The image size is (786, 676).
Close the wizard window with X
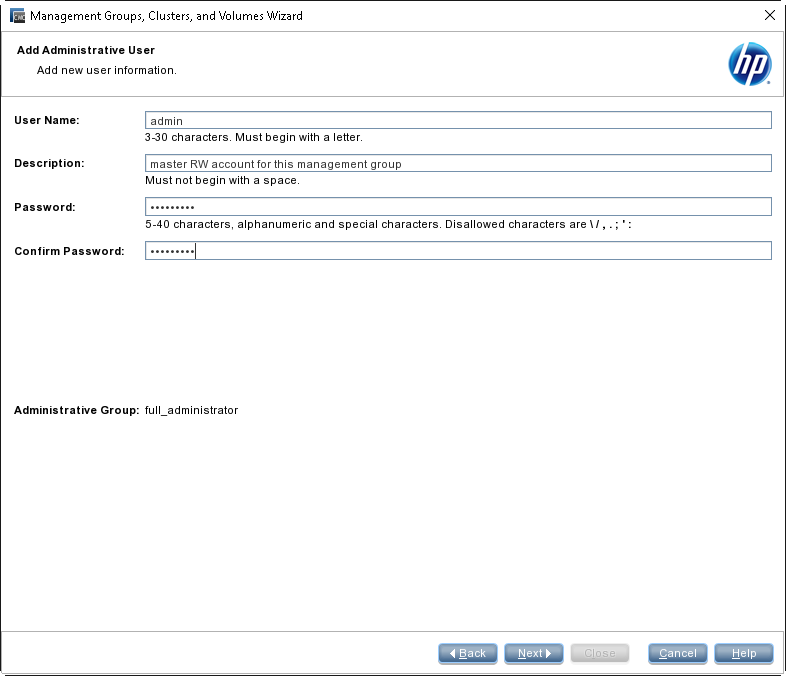point(770,16)
